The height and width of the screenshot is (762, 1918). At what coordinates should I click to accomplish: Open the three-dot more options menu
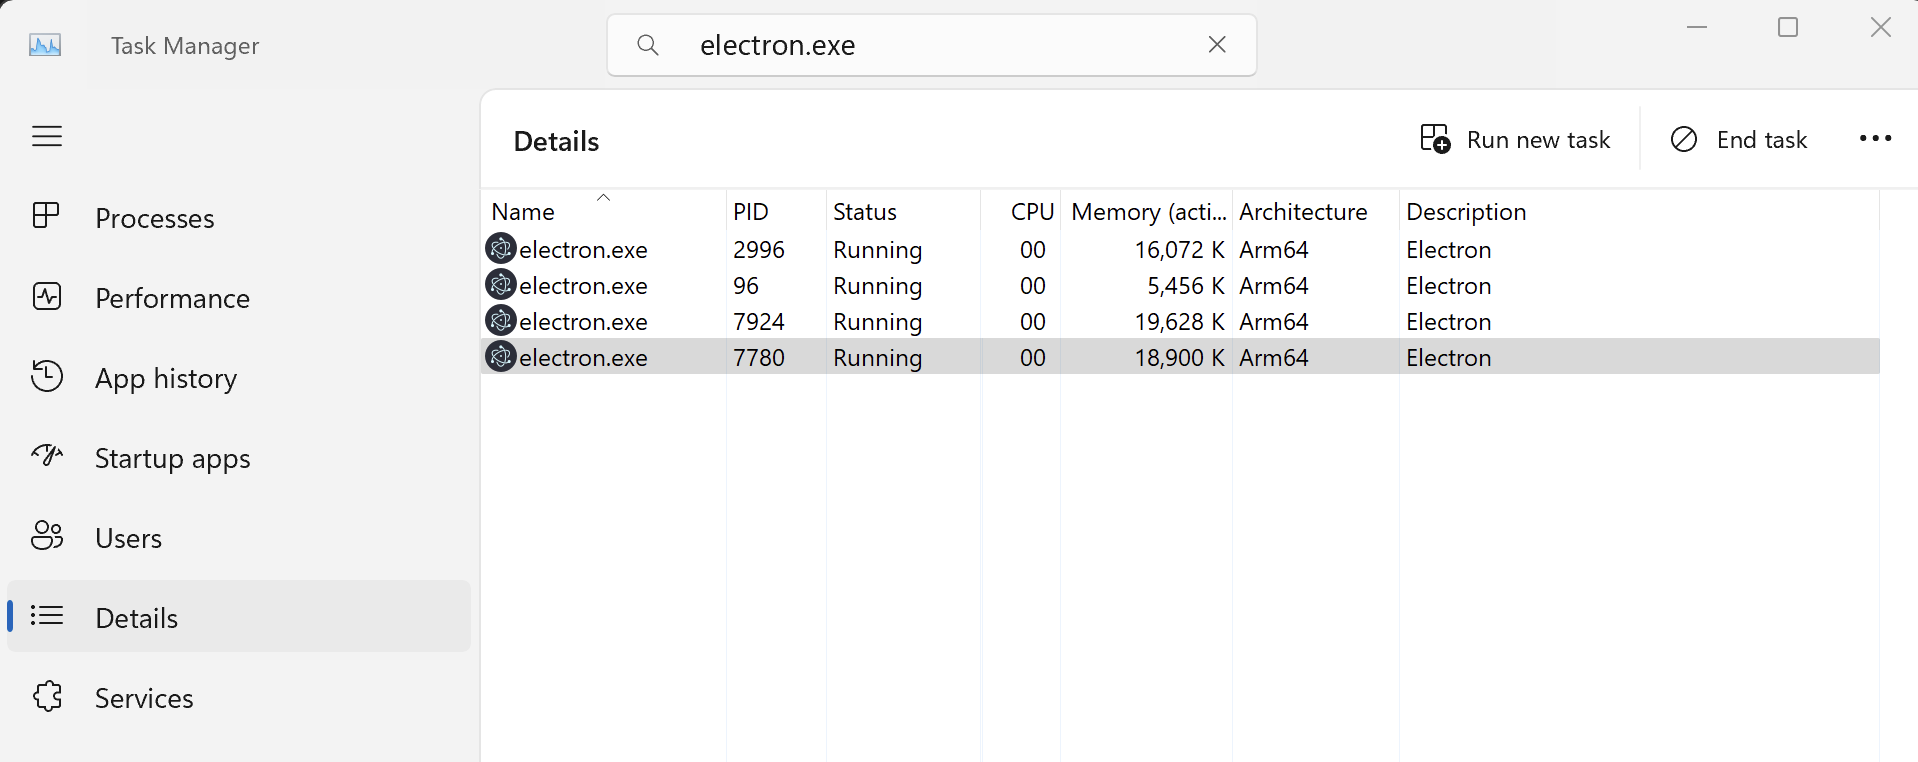(1875, 139)
